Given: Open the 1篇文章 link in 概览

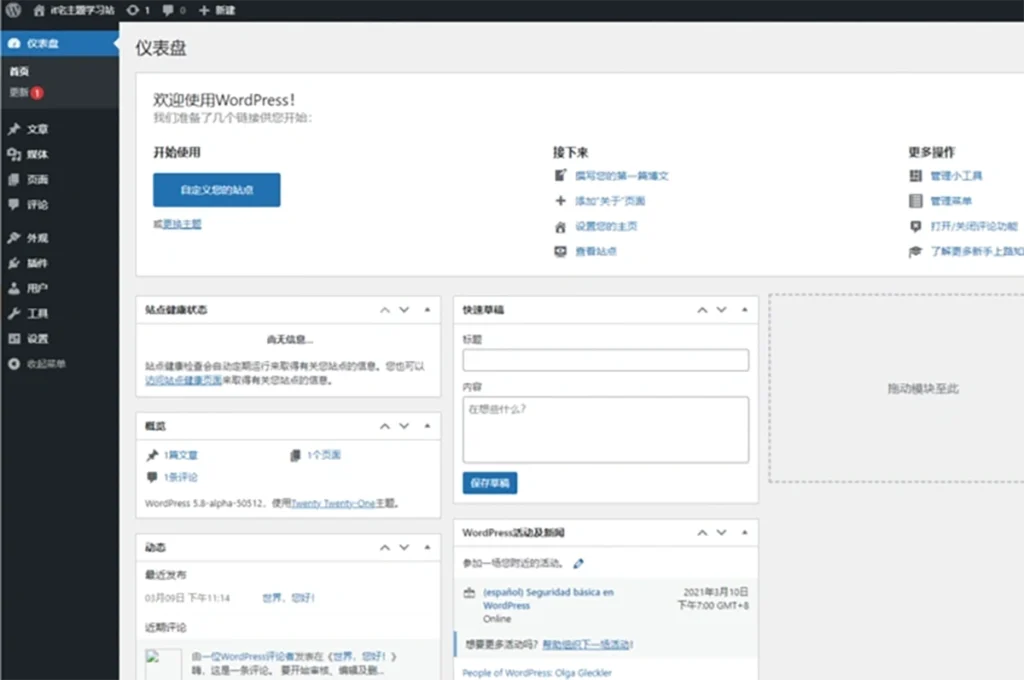Looking at the screenshot, I should coord(181,455).
